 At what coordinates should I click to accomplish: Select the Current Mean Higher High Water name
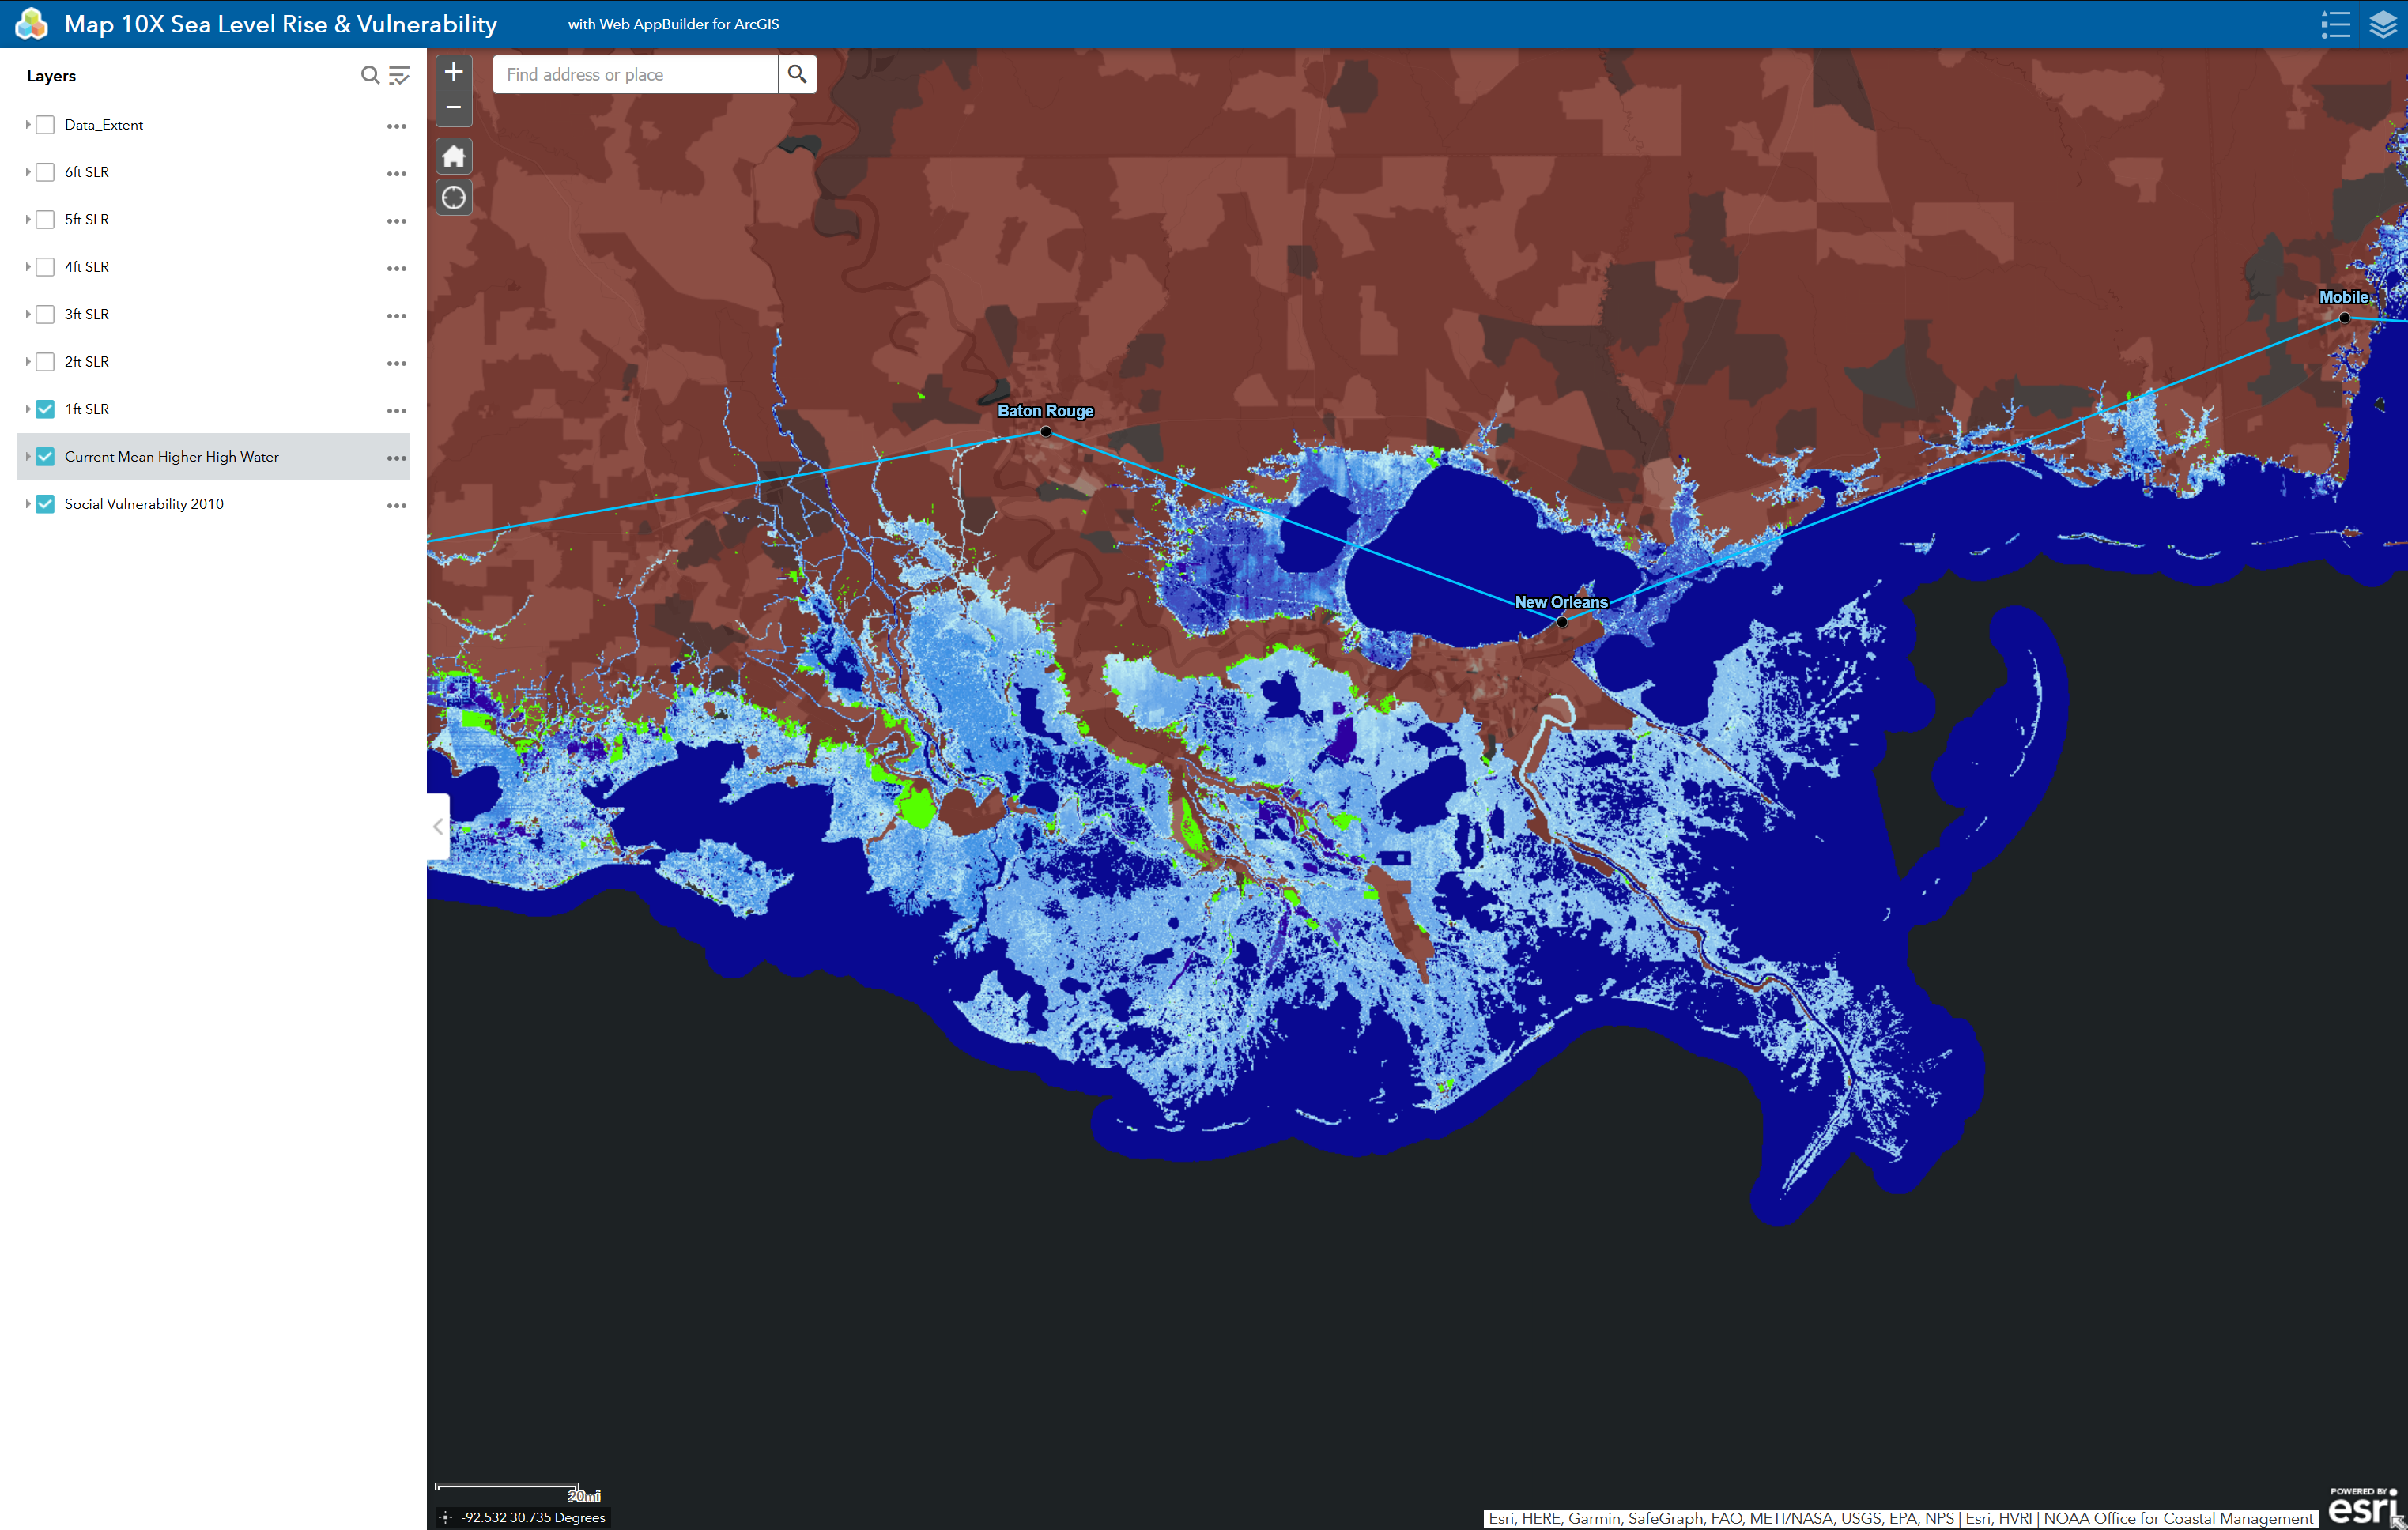(172, 457)
